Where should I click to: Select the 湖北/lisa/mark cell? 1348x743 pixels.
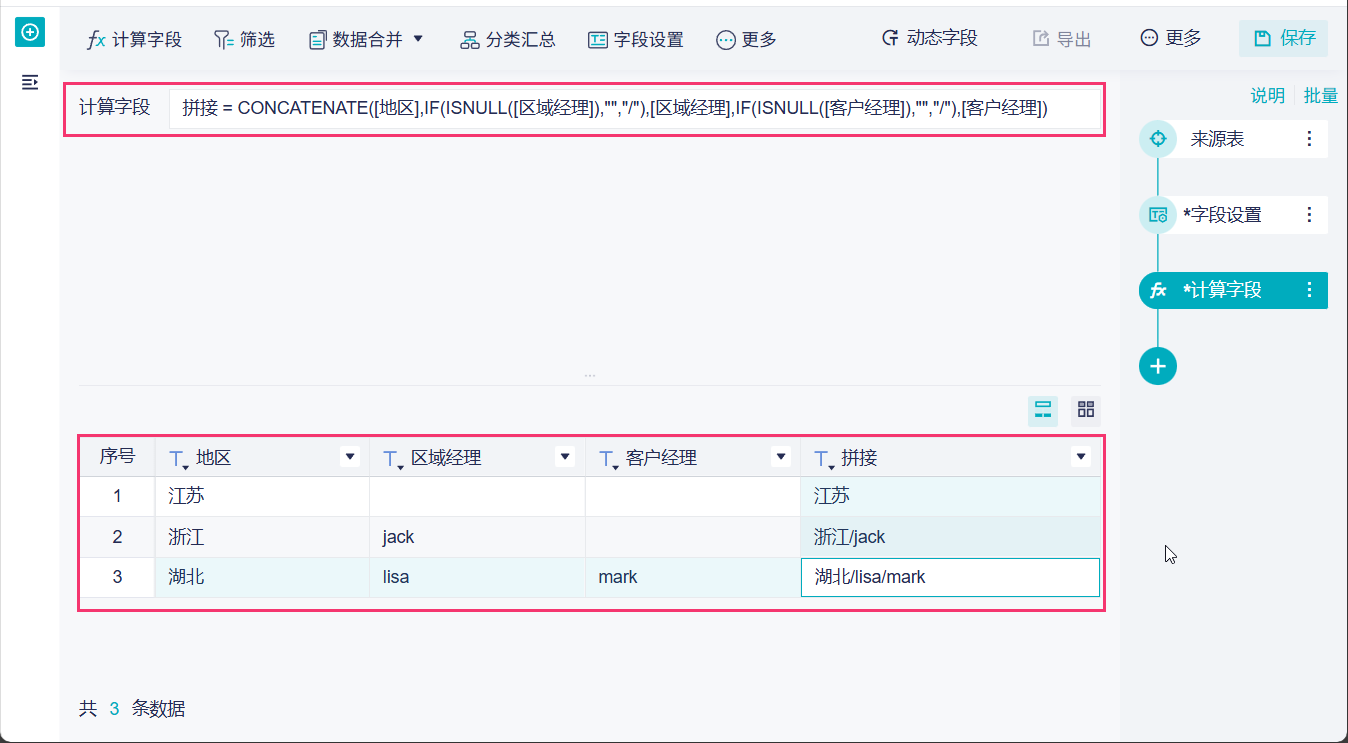click(x=950, y=577)
